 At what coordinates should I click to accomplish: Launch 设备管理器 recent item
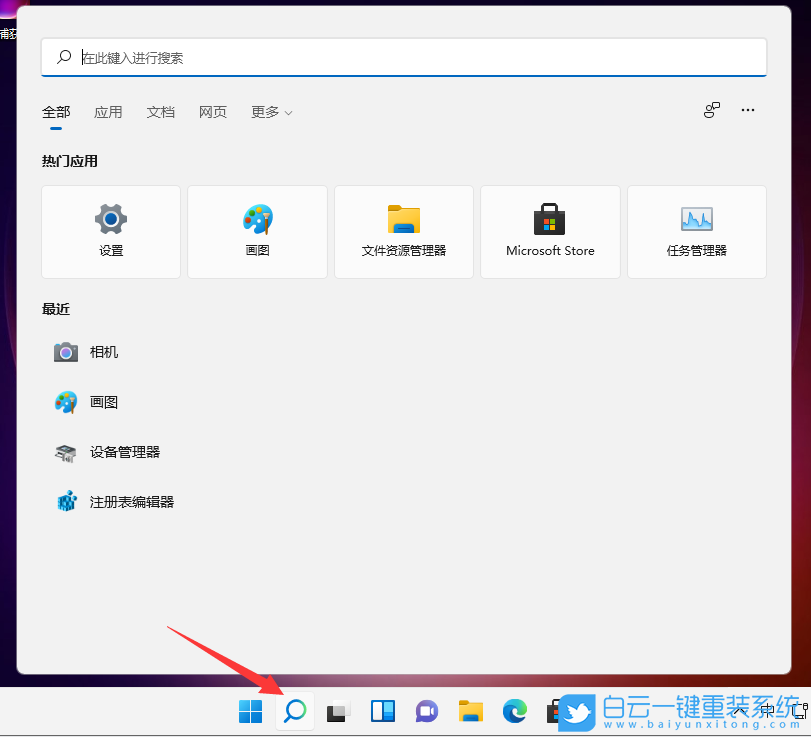[x=125, y=452]
